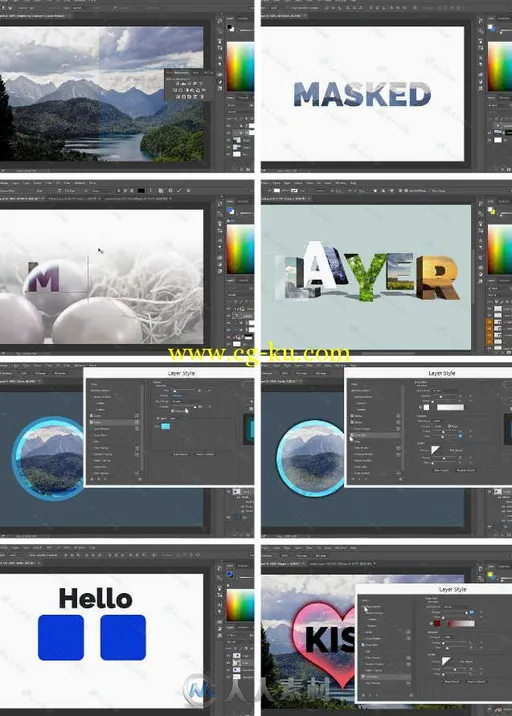This screenshot has height=716, width=512.
Task: Open the Technique dropdown in the Inner Glow dialog
Action: (438, 421)
